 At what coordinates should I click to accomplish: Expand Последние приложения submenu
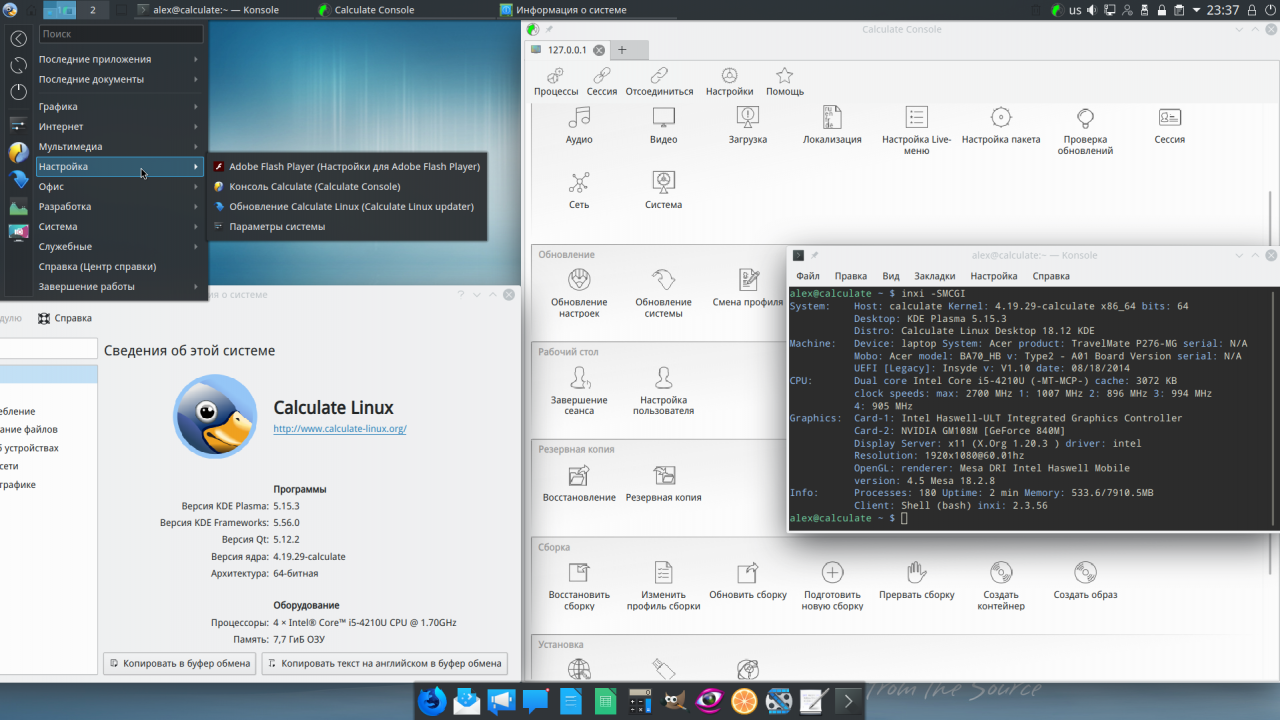119,59
